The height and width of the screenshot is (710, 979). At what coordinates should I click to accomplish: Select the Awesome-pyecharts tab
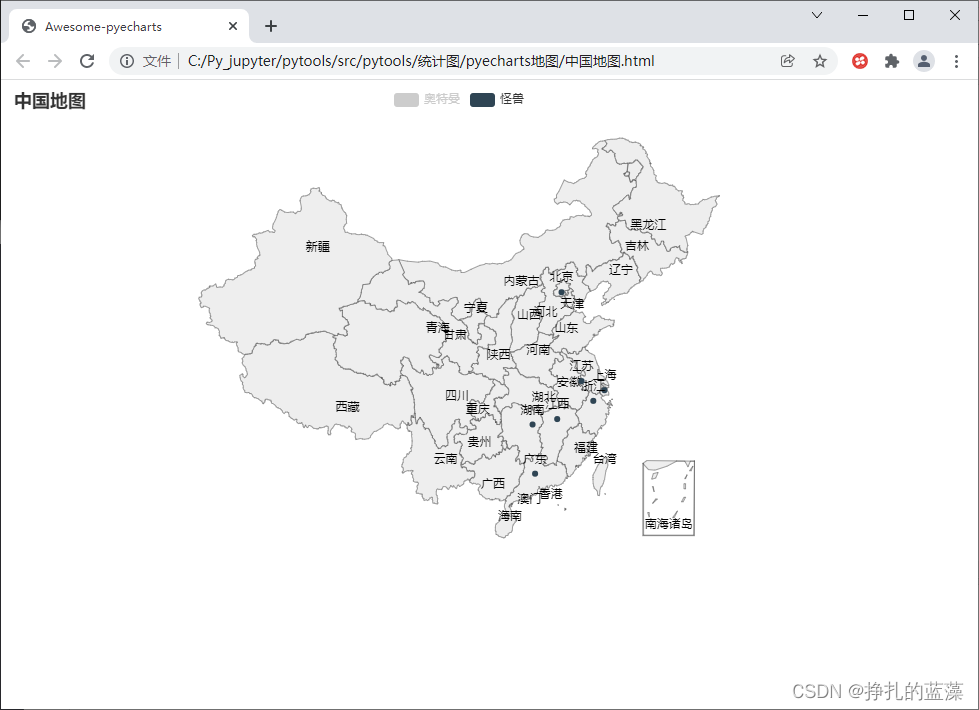point(120,26)
